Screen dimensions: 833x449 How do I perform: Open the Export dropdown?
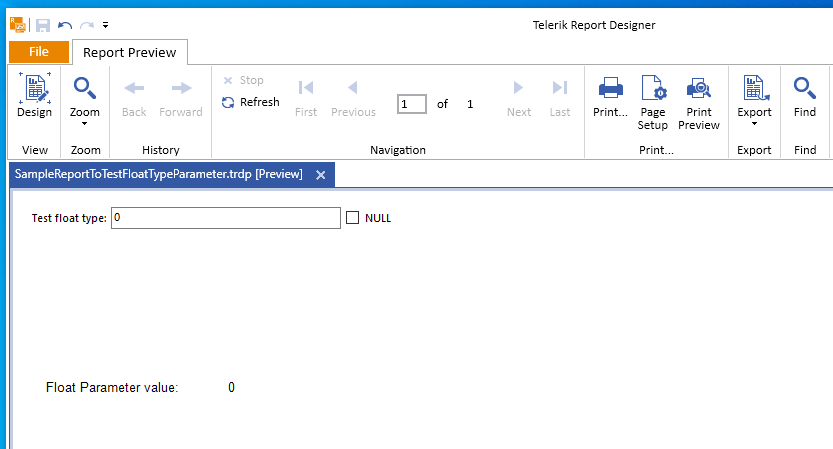pos(754,101)
